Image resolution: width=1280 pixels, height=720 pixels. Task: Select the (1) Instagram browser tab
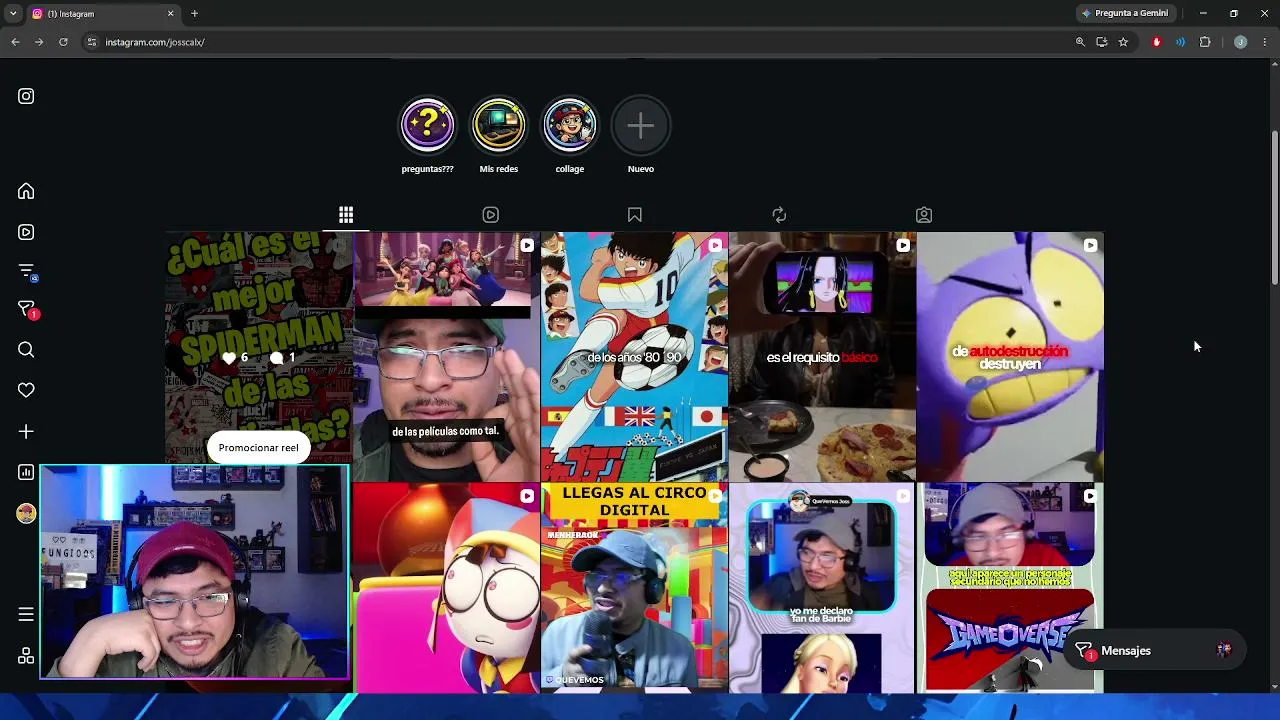(102, 14)
